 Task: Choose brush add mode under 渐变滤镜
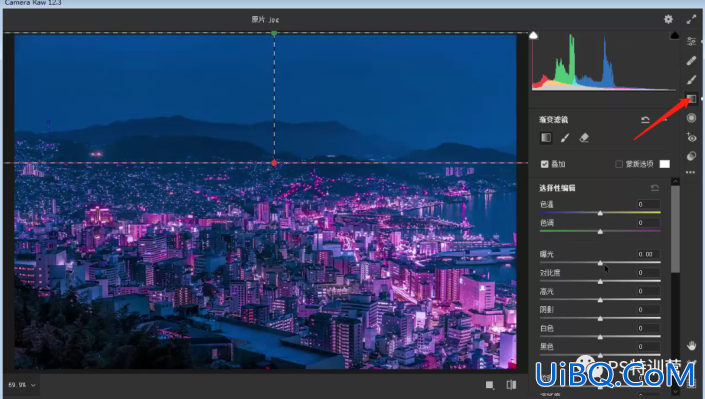[565, 138]
